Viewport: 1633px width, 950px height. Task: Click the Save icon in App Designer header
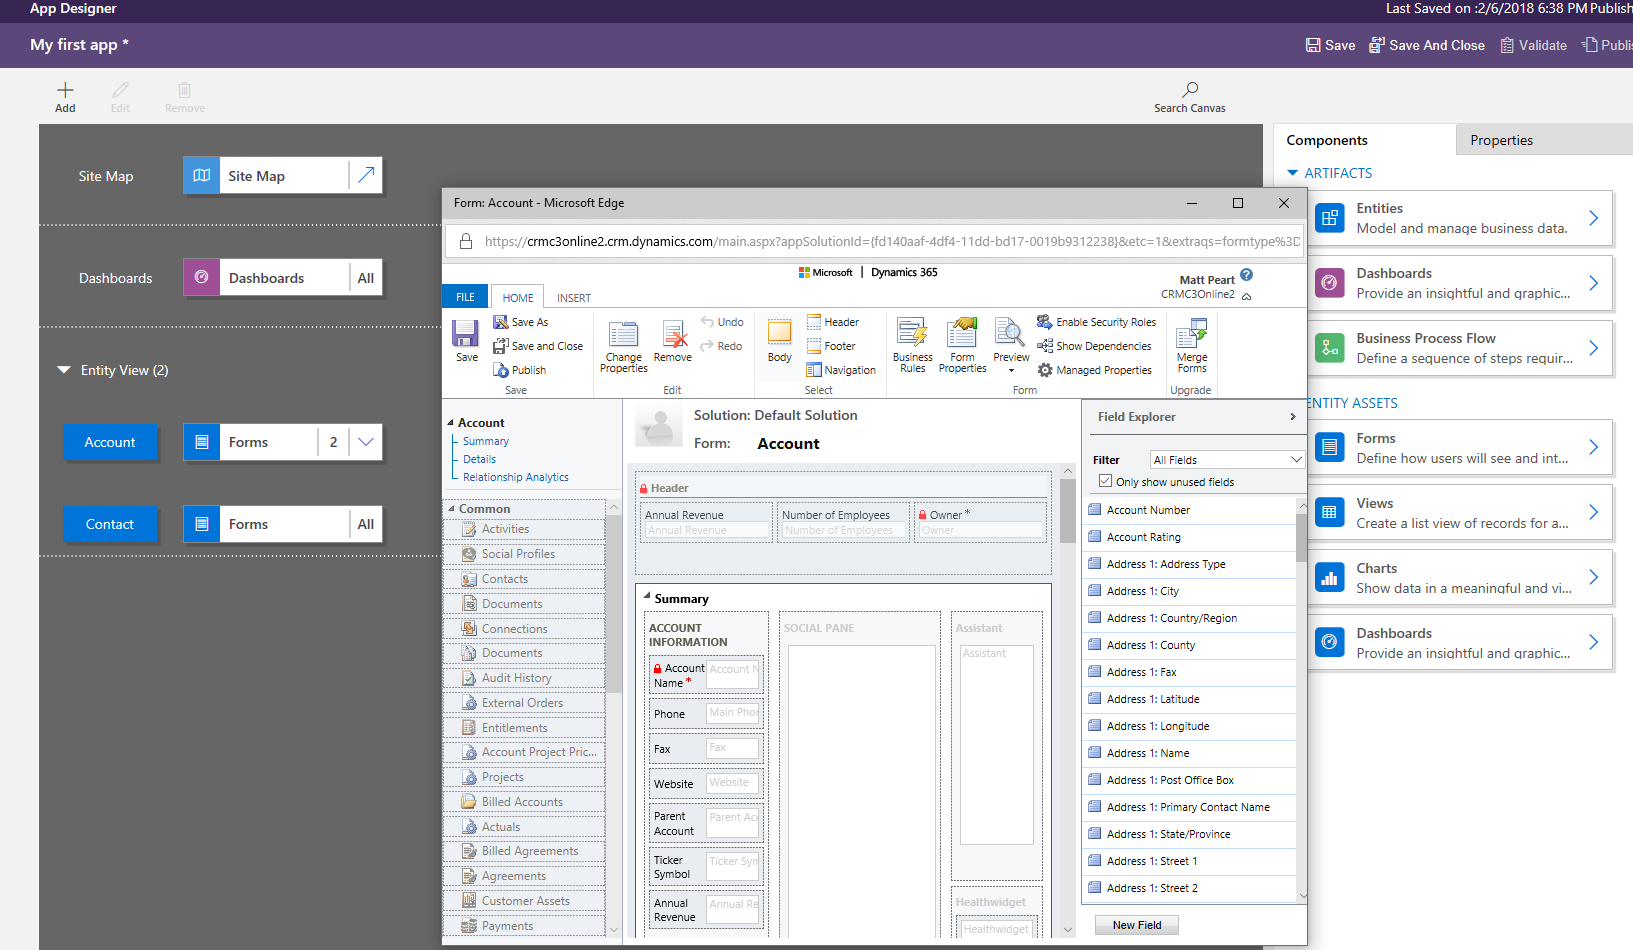click(1313, 45)
